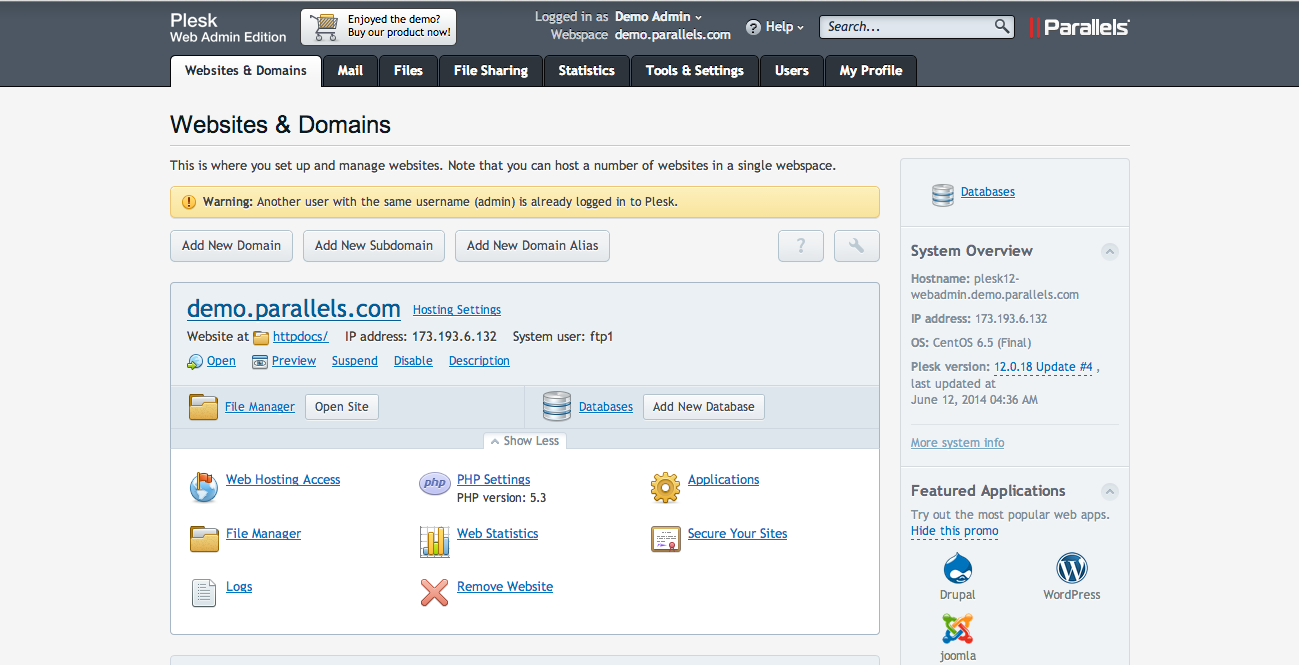The width and height of the screenshot is (1299, 665).
Task: Click the Add New Subdomain button
Action: click(x=374, y=246)
